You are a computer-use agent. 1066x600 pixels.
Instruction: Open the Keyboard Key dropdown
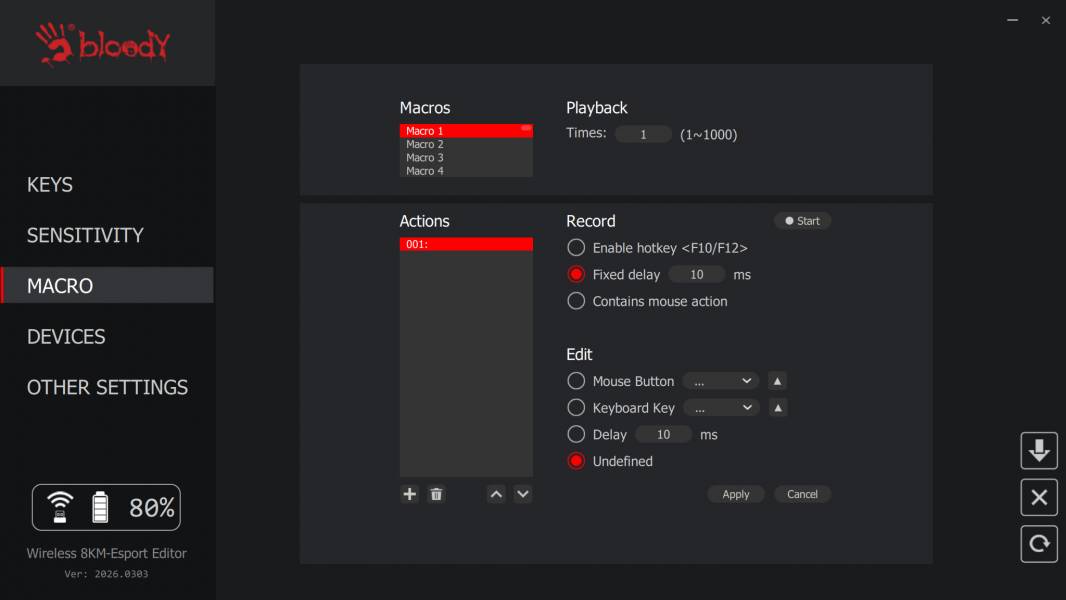(x=722, y=408)
